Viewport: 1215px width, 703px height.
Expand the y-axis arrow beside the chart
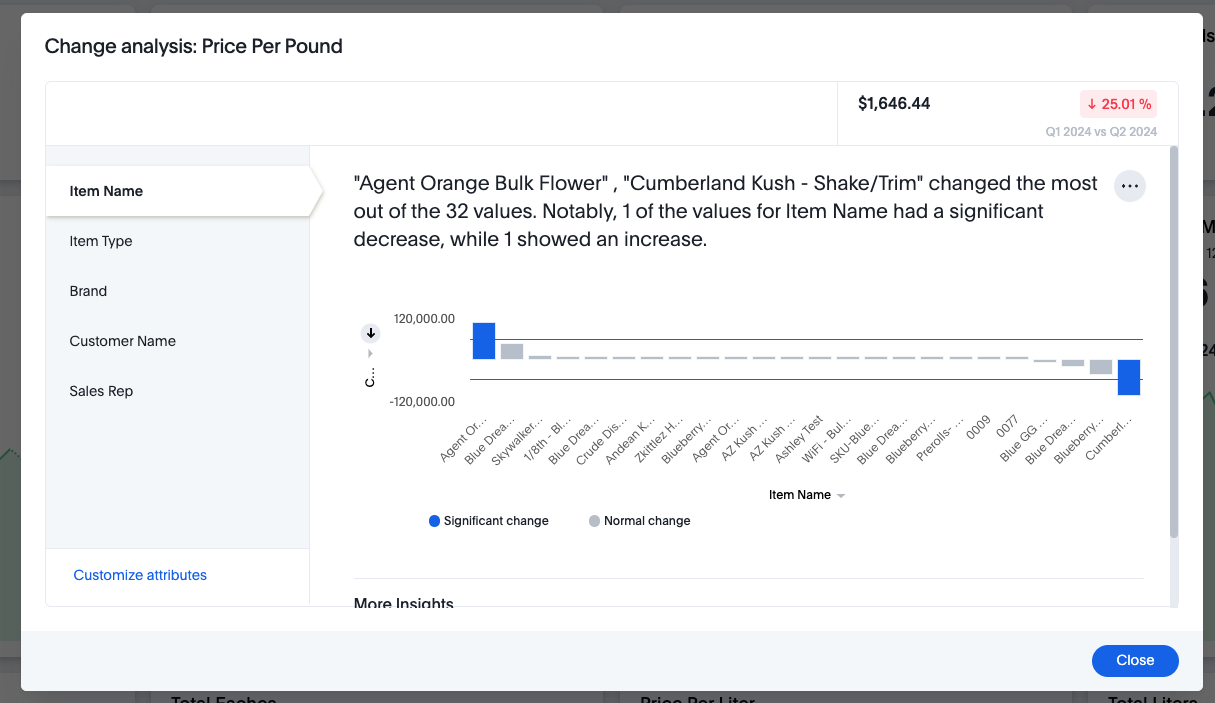click(x=370, y=353)
